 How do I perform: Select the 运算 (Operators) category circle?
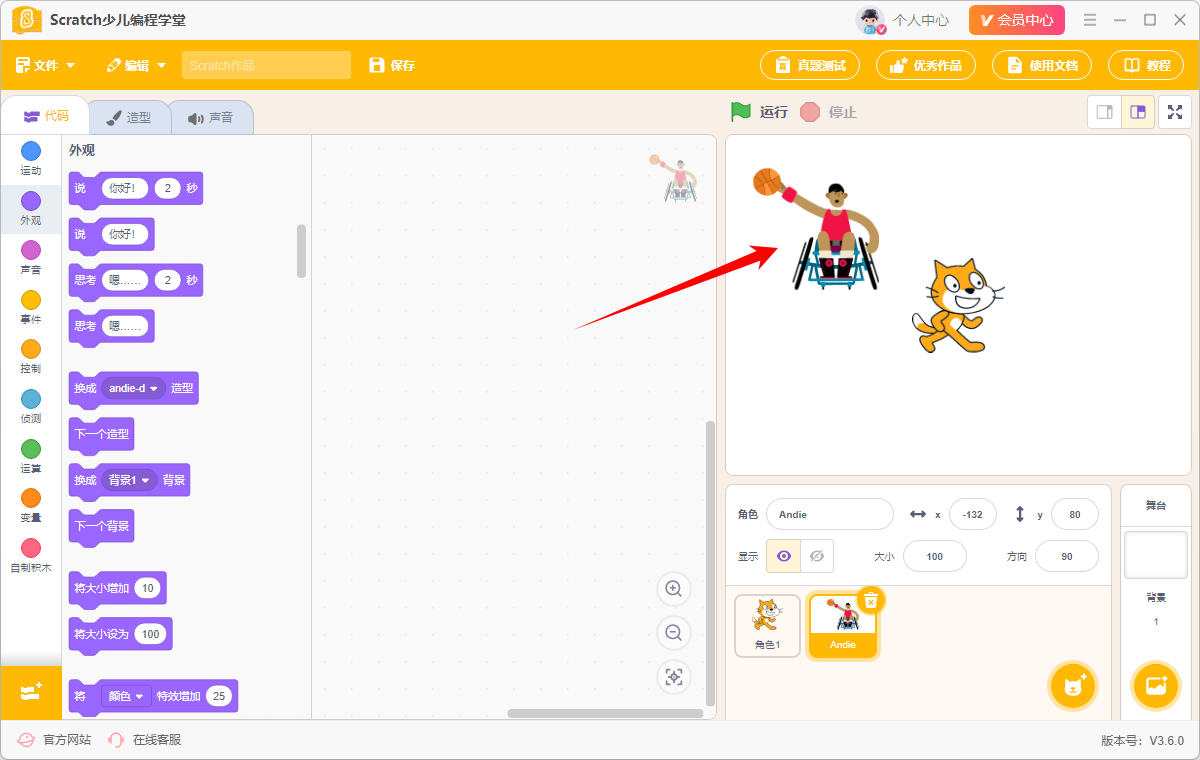[x=31, y=449]
